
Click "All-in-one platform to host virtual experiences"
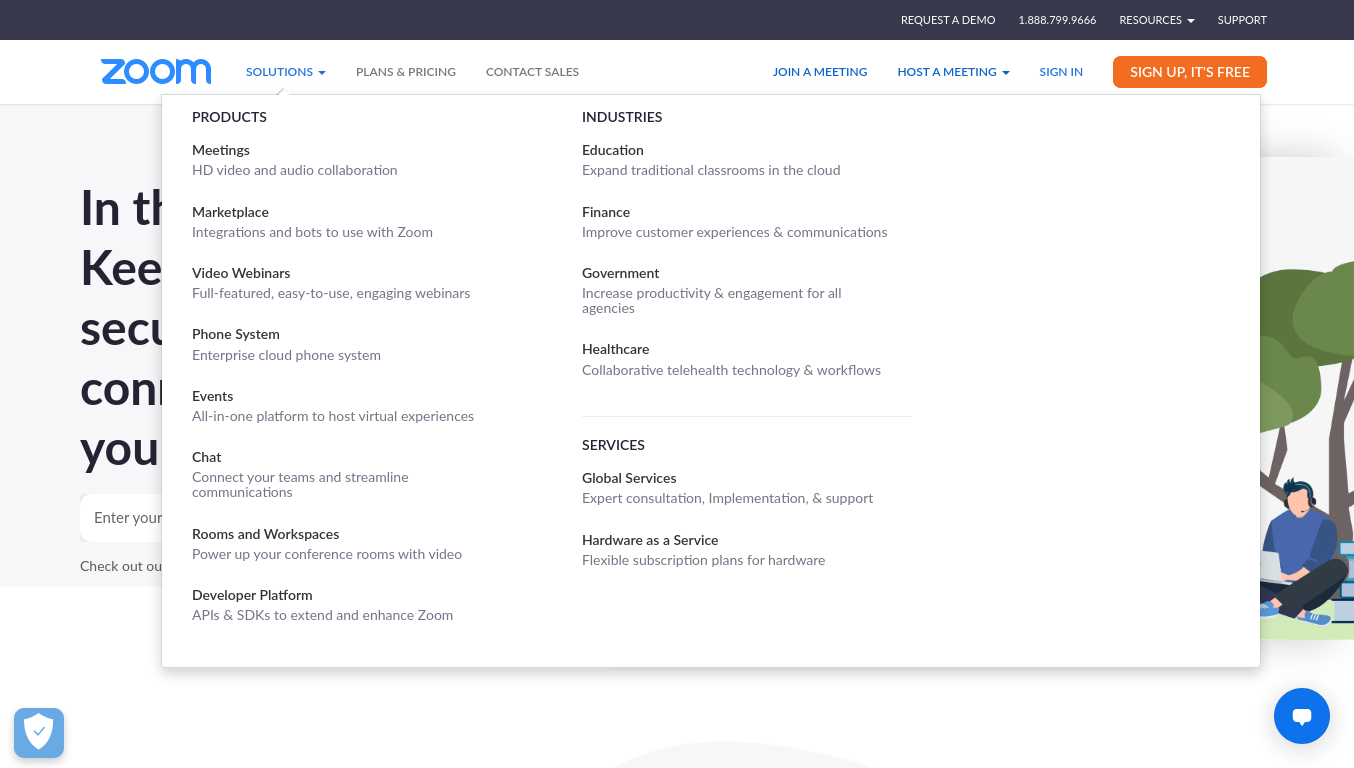pyautogui.click(x=333, y=416)
